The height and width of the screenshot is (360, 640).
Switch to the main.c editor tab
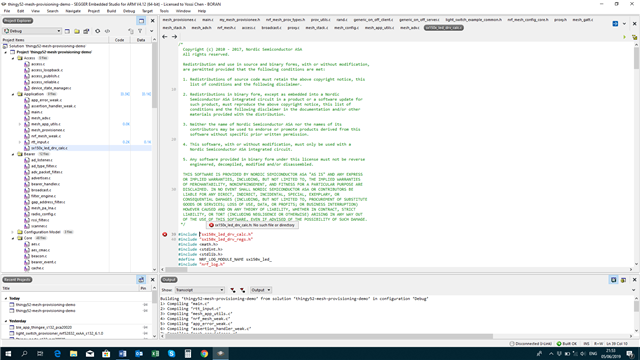[x=207, y=20]
